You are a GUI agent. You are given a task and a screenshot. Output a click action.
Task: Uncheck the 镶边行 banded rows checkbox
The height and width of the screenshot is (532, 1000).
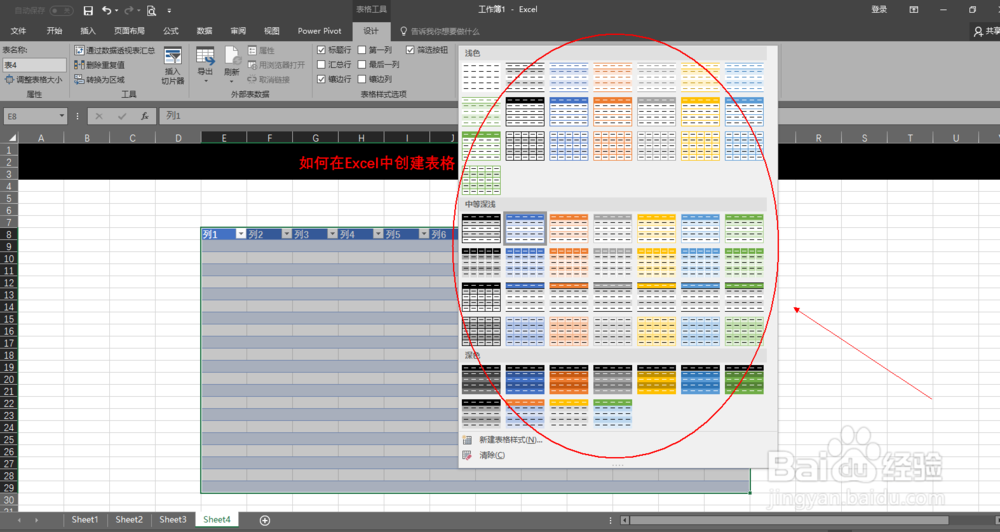click(x=321, y=79)
